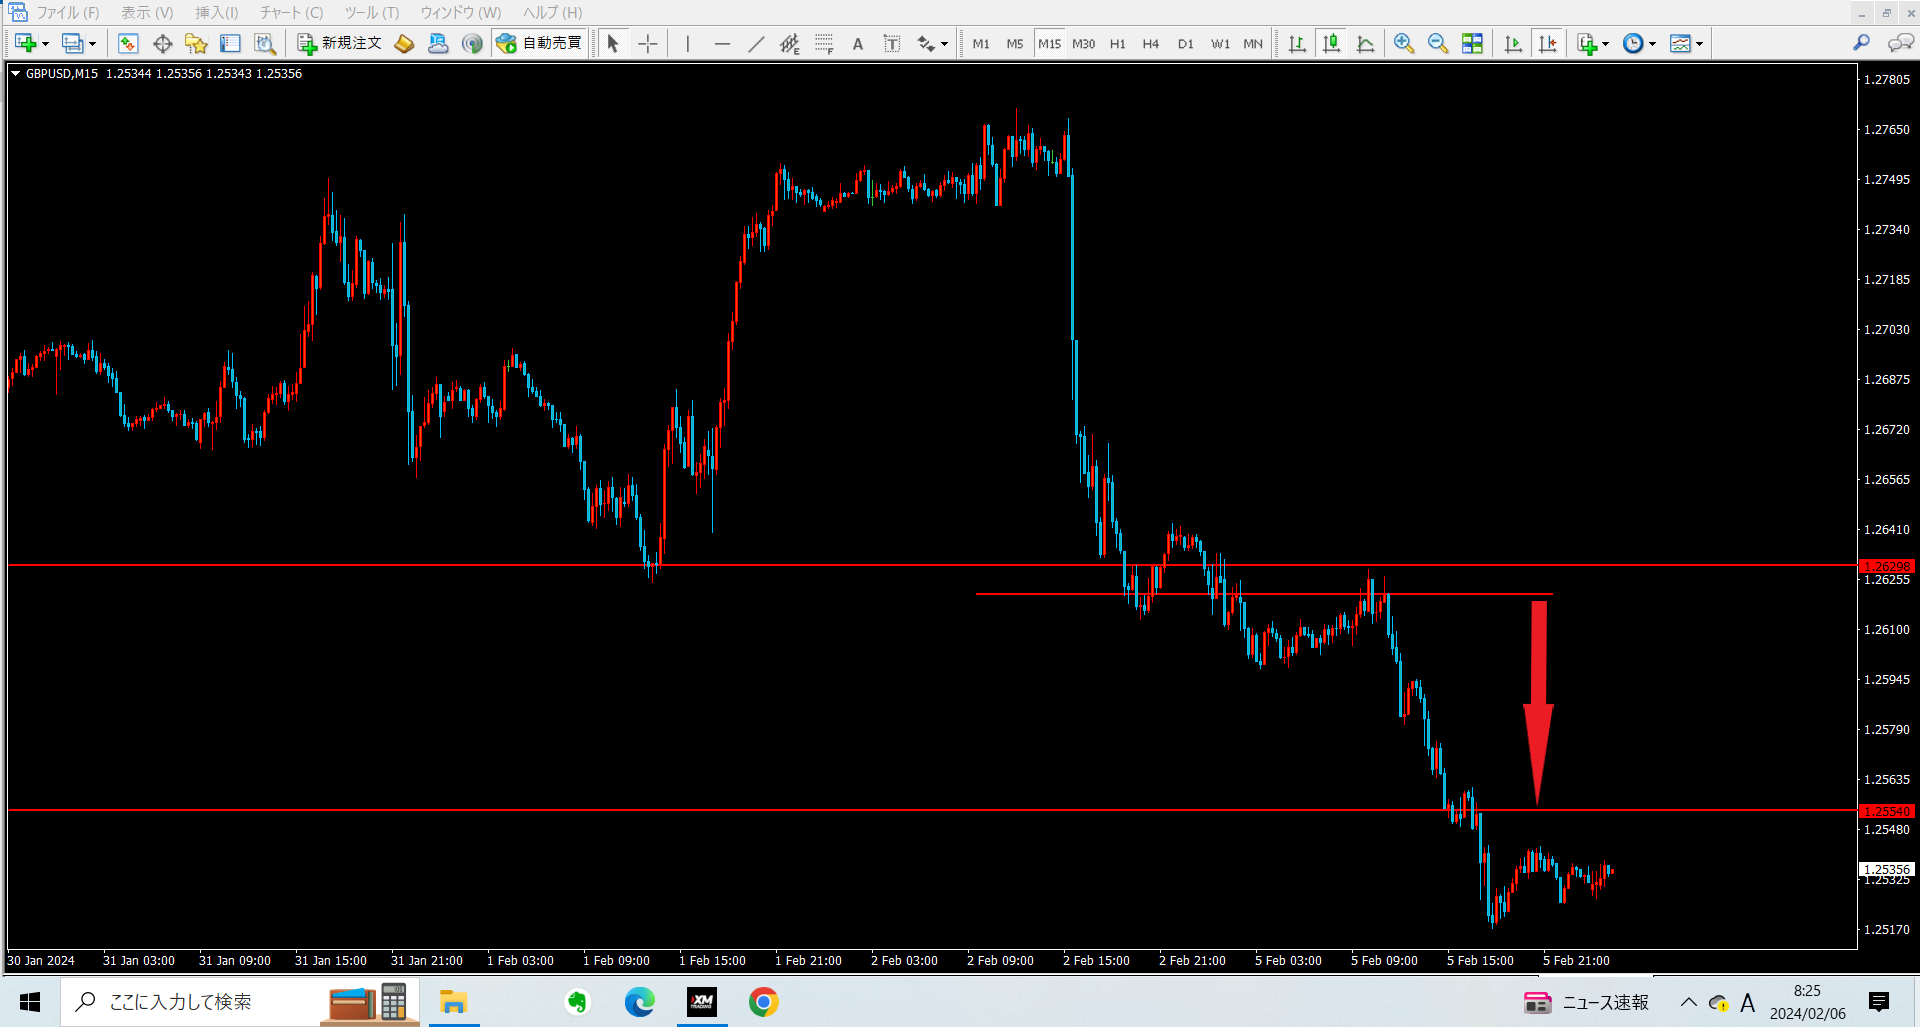Expand the arrows objects dropdown

(x=944, y=44)
